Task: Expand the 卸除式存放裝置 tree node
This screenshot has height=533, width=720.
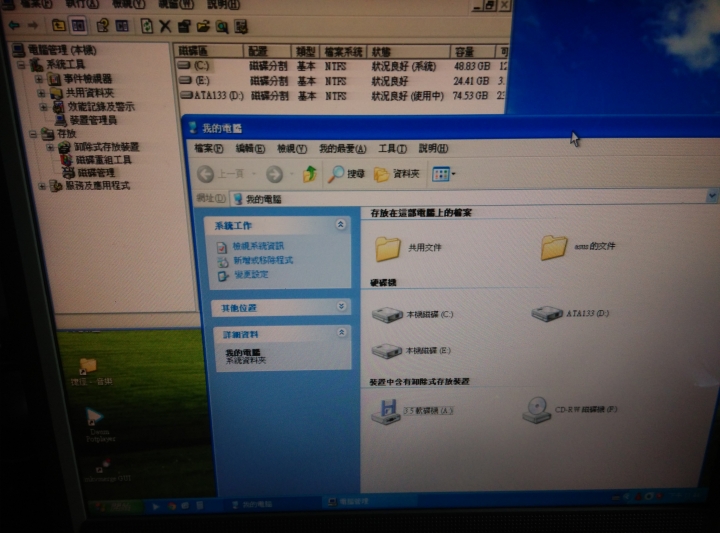Action: click(x=50, y=147)
